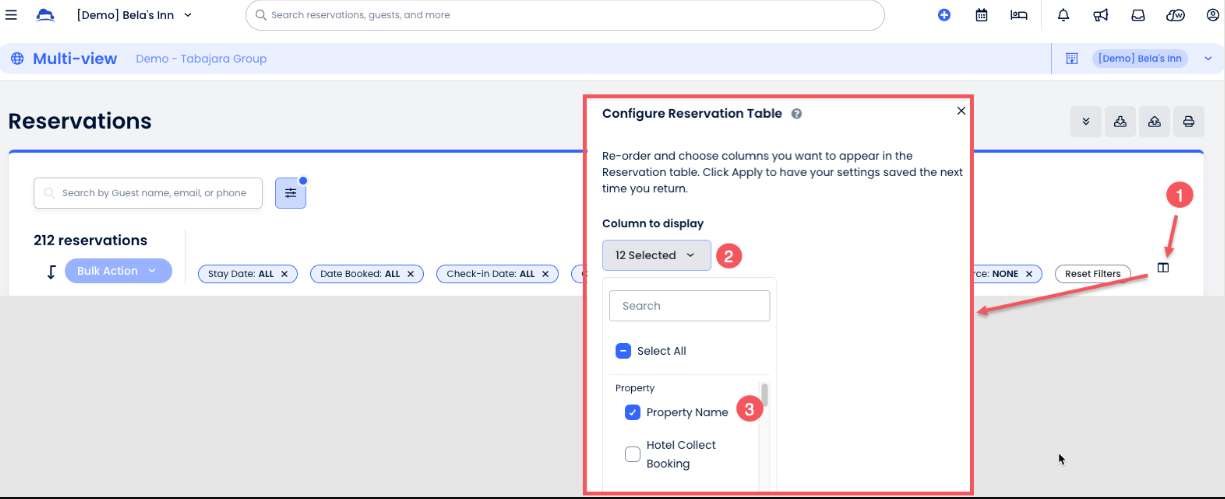
Task: Click the column Search field in dropdown
Action: pyautogui.click(x=689, y=306)
